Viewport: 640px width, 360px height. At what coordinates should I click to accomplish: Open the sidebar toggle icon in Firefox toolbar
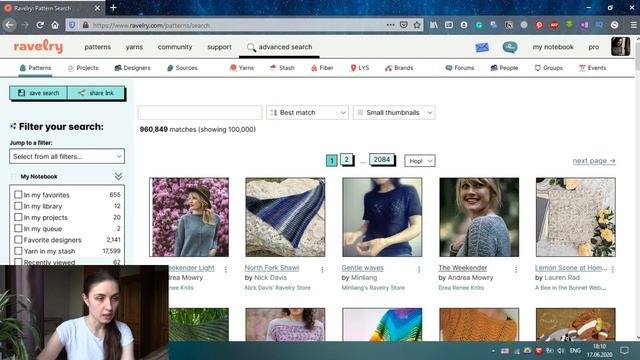tap(449, 25)
